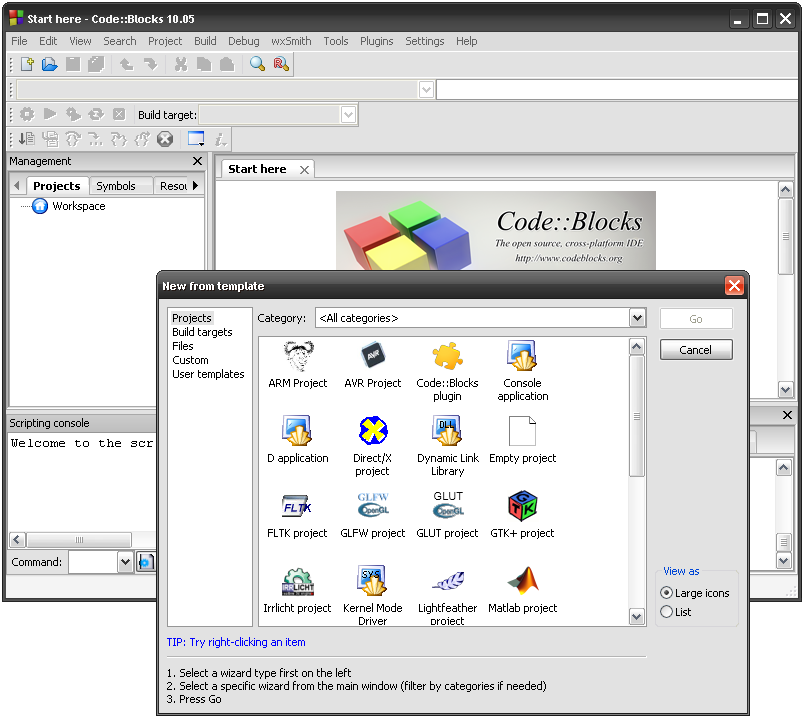
Task: Choose the Direct/X project template
Action: coord(372,430)
